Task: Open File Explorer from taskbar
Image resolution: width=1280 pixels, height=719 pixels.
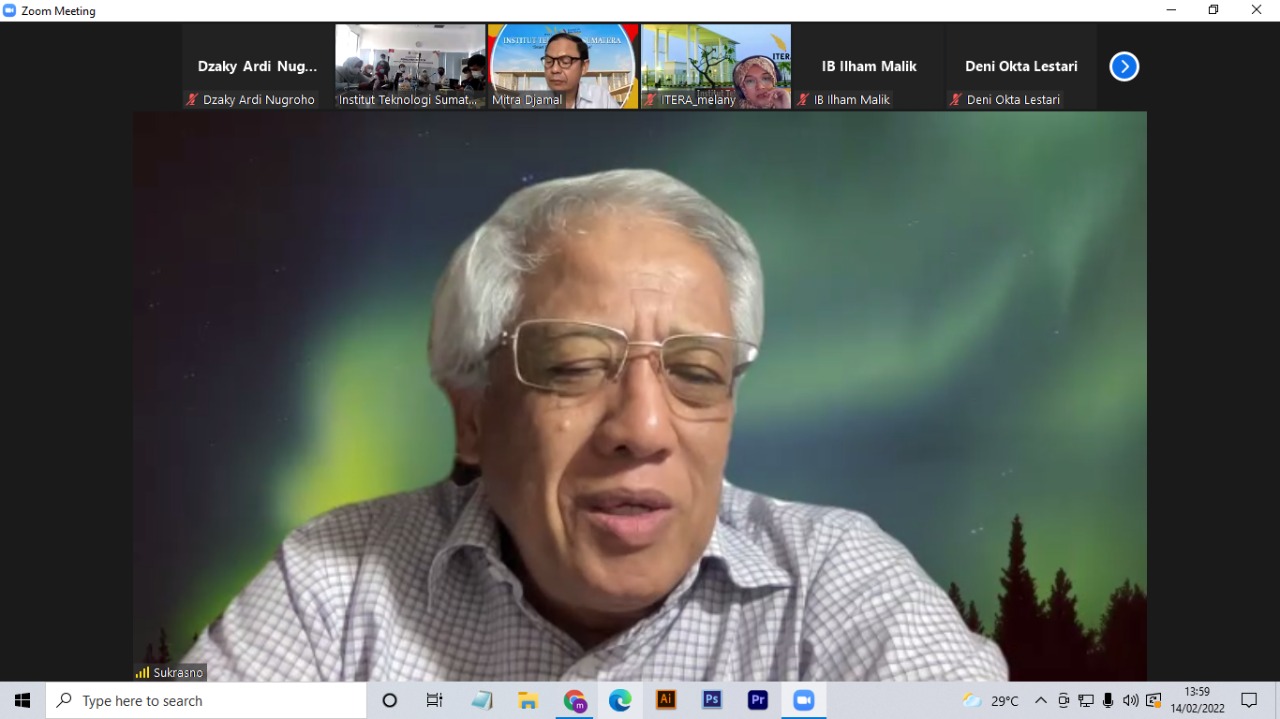Action: (x=528, y=701)
